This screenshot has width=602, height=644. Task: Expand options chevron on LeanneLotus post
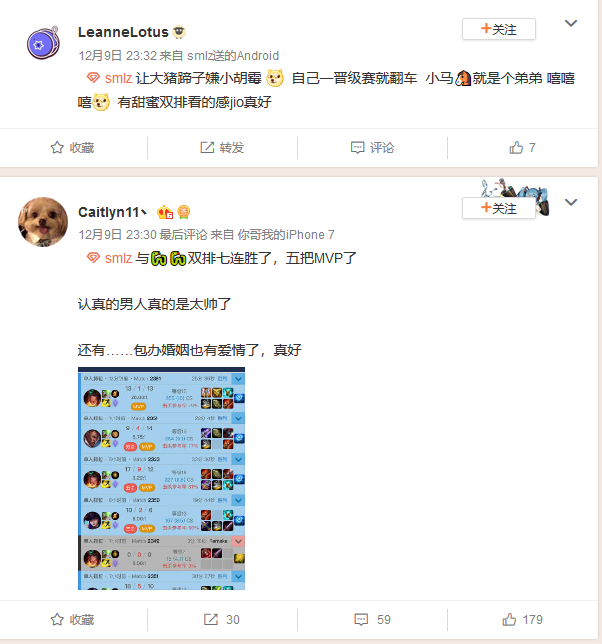[571, 23]
